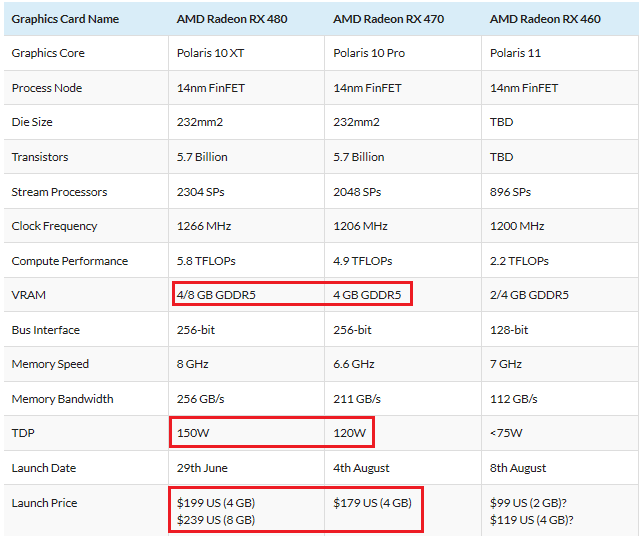Click the "$99 US (2 GB)?" price
The image size is (640, 540).
tap(529, 503)
